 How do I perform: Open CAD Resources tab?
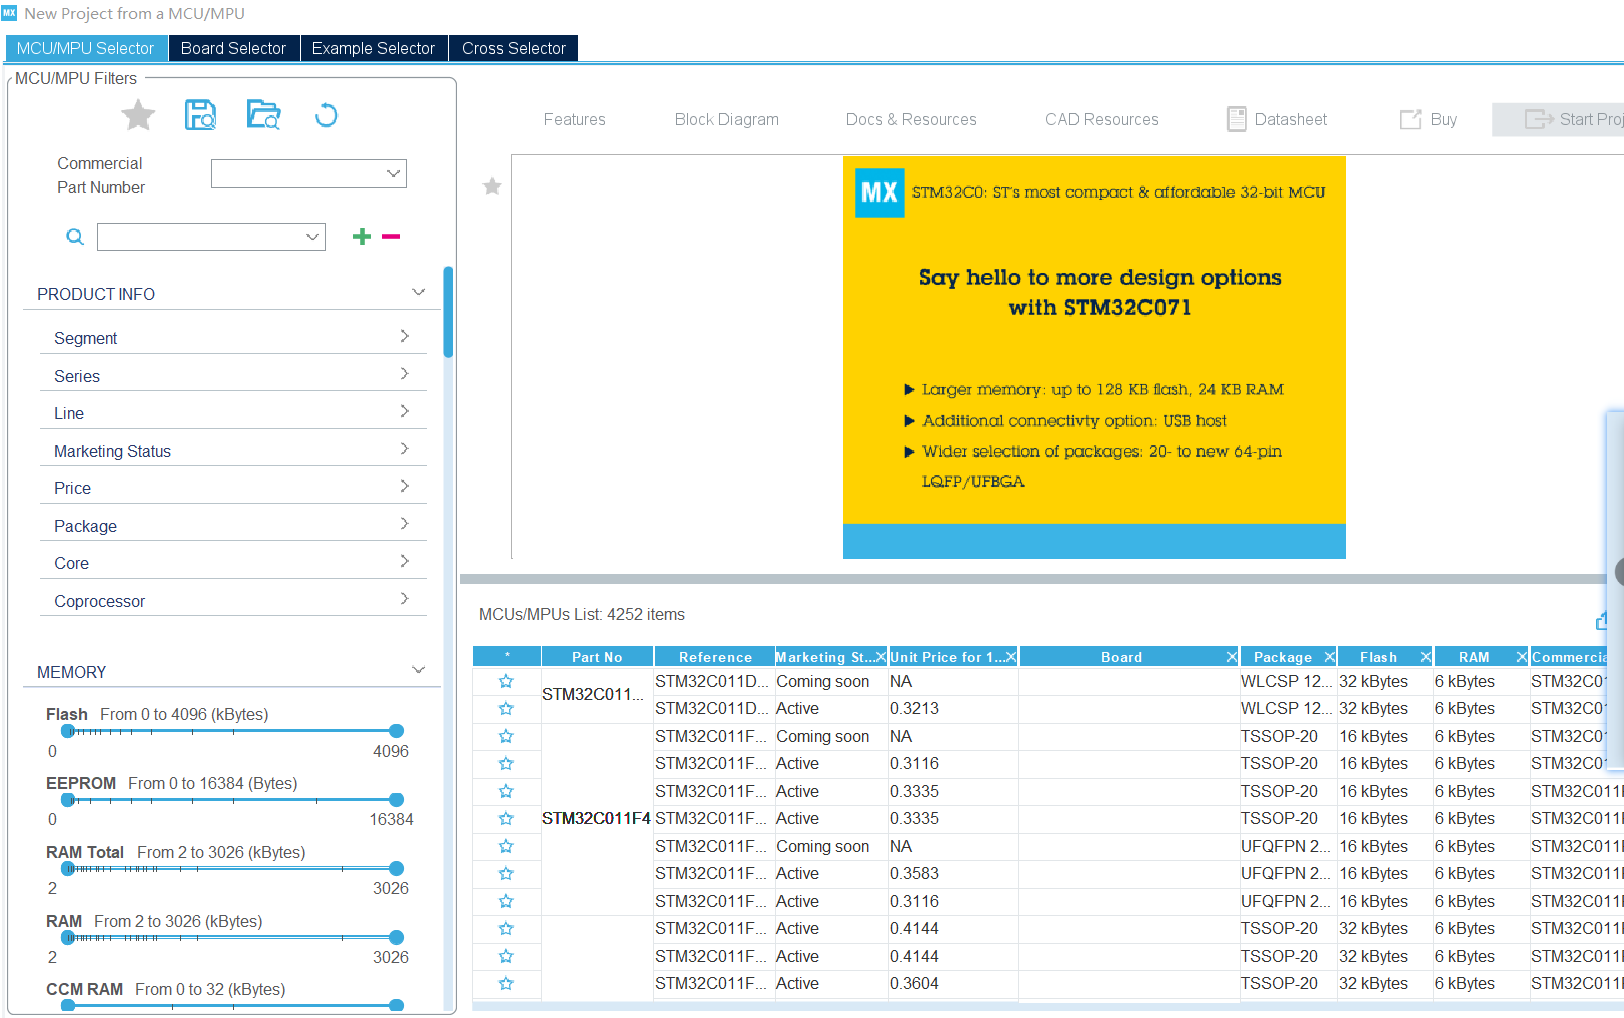point(1102,119)
